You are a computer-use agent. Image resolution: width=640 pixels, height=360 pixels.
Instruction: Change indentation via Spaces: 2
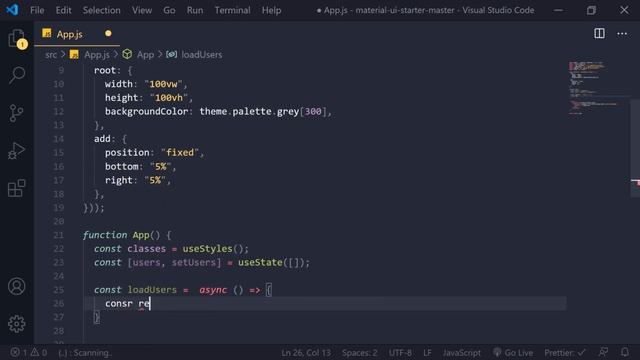click(360, 353)
